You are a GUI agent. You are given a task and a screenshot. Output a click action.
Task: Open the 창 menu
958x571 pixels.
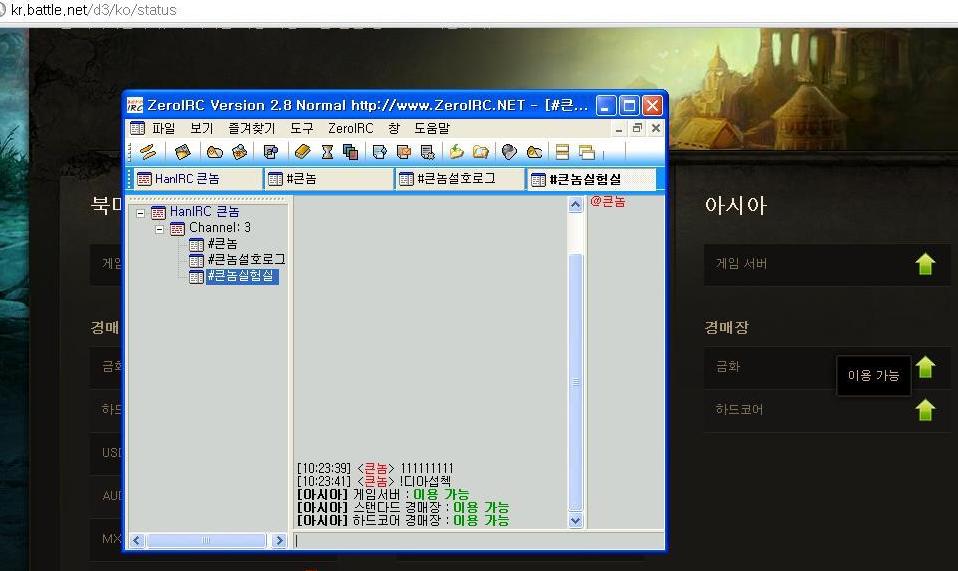pos(394,128)
